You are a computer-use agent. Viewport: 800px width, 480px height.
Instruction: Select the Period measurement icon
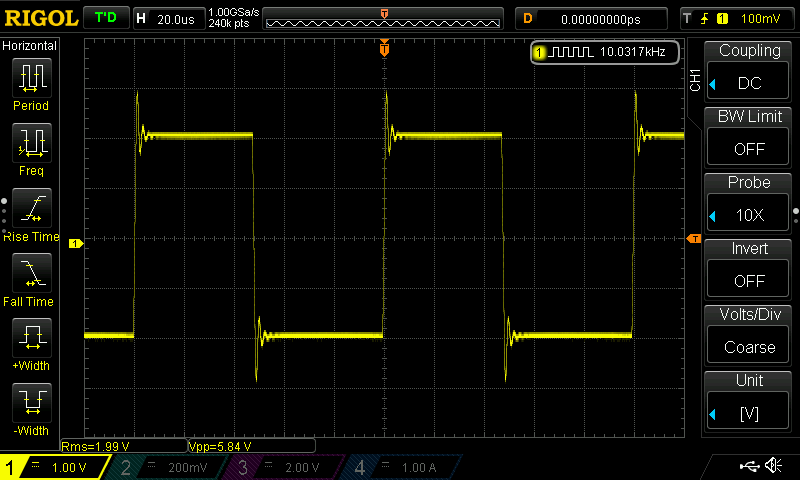(32, 78)
